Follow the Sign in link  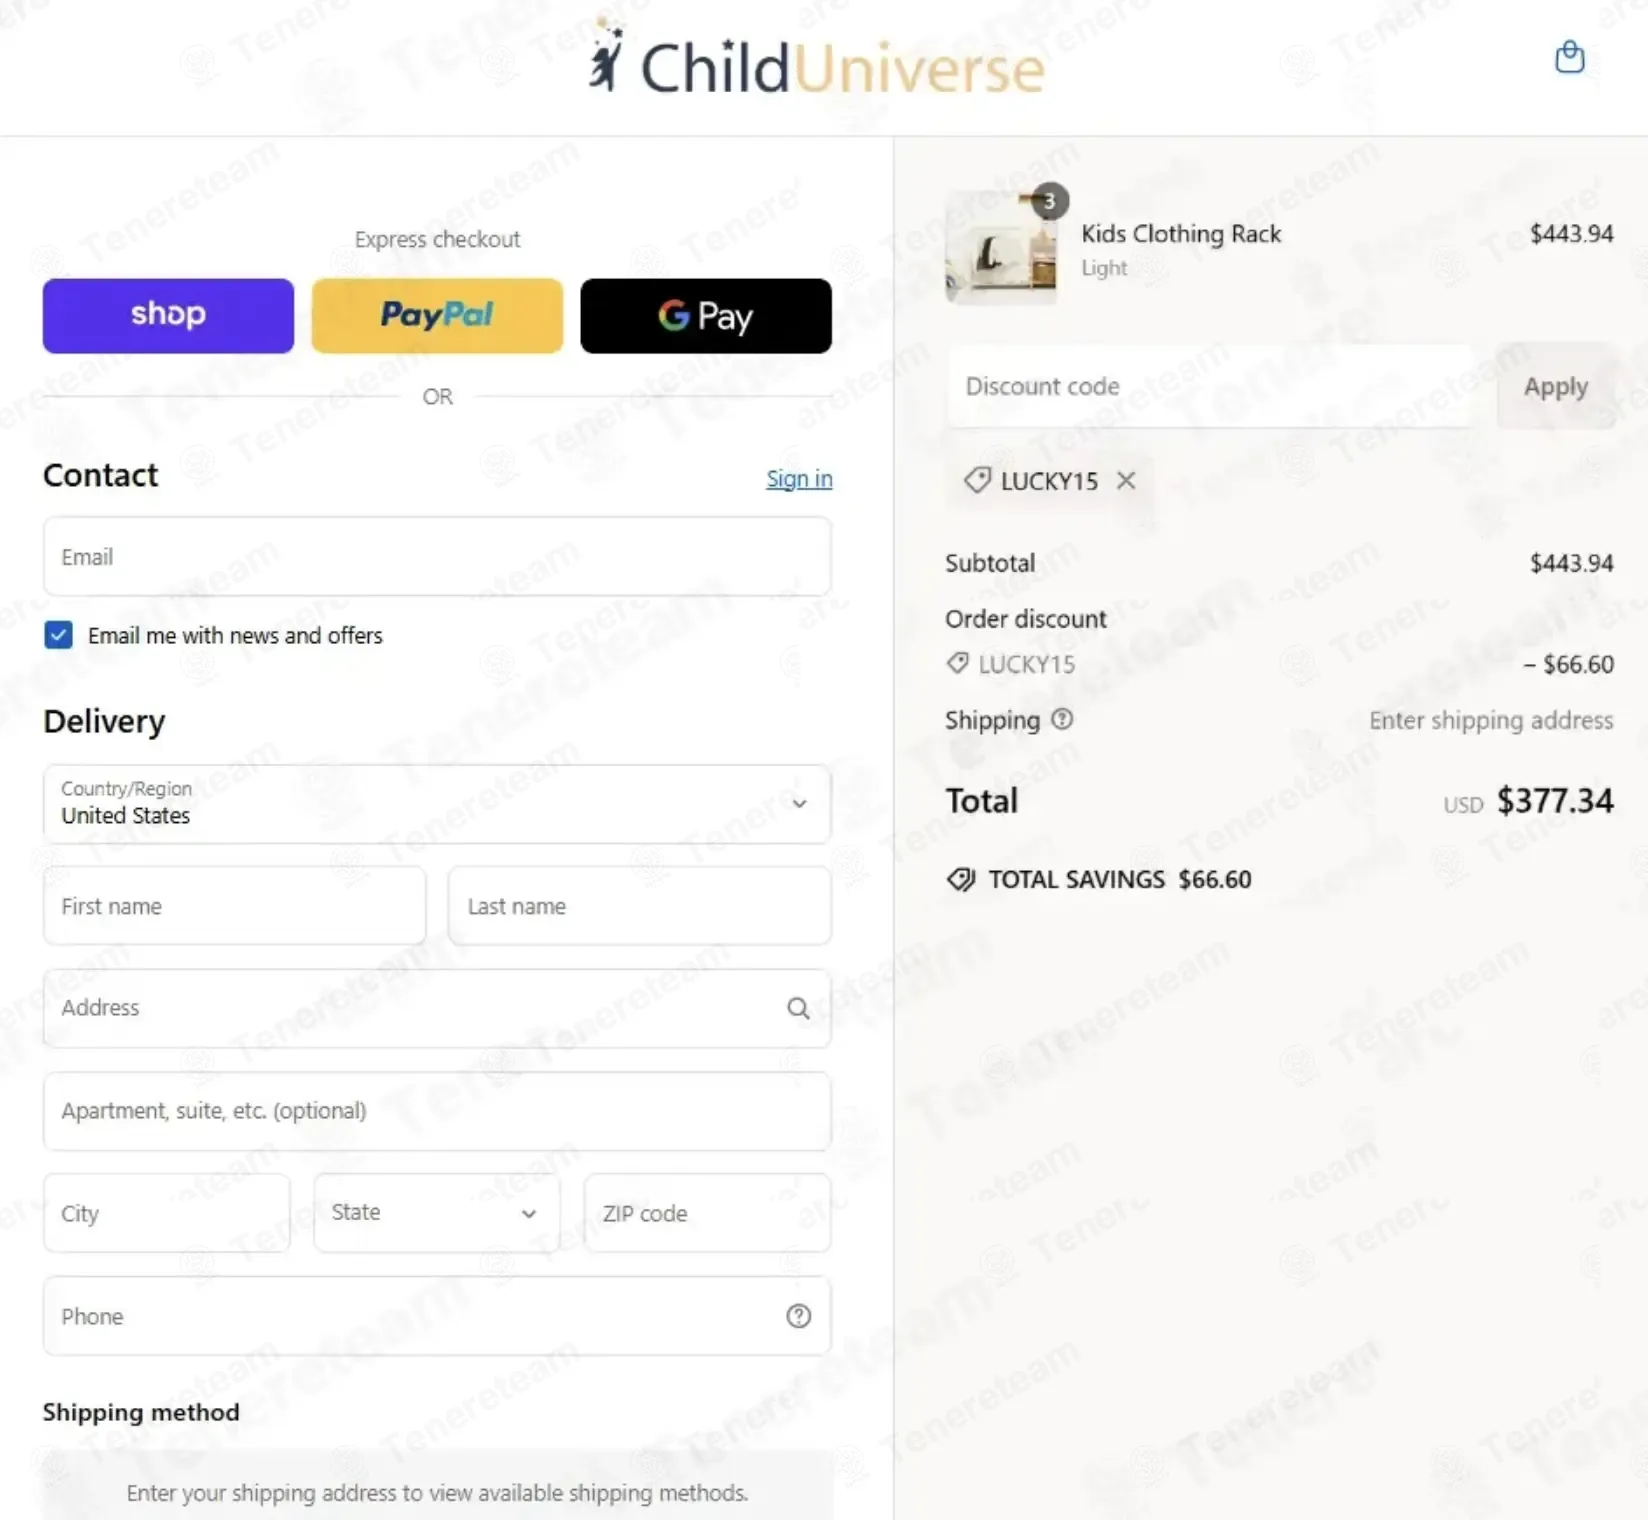(x=799, y=479)
